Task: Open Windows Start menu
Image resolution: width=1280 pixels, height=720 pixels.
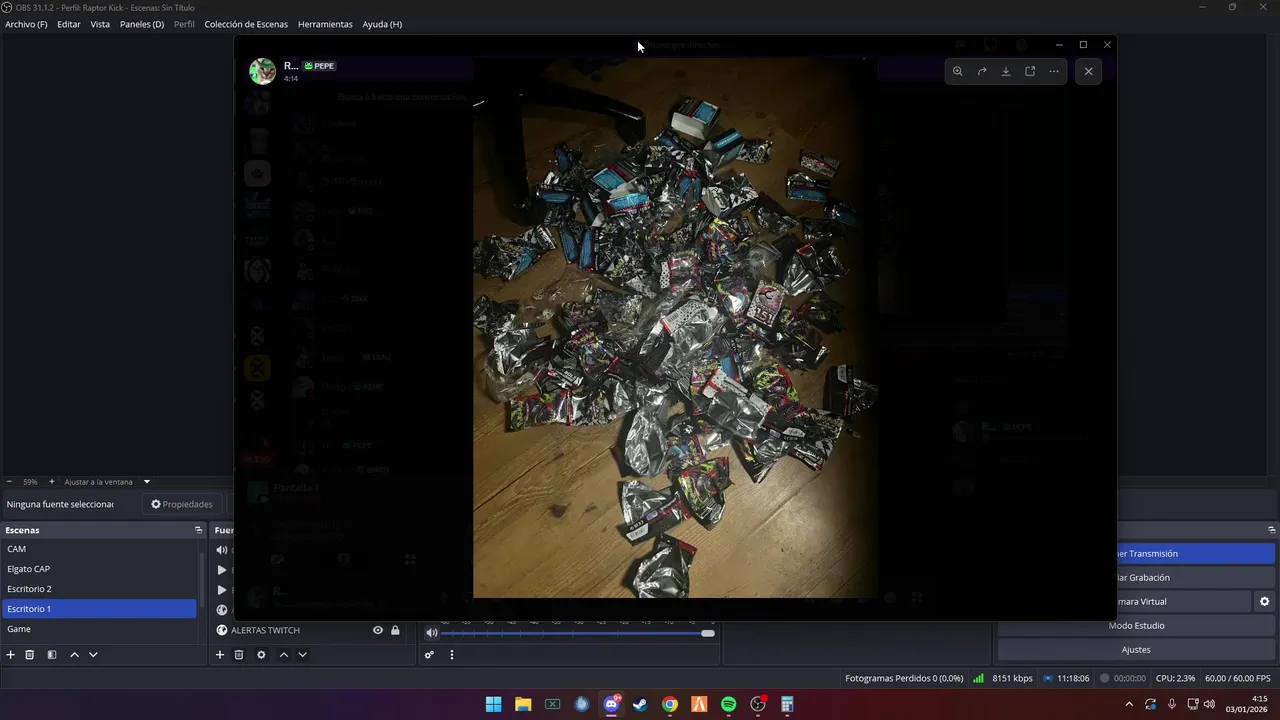Action: pos(493,704)
